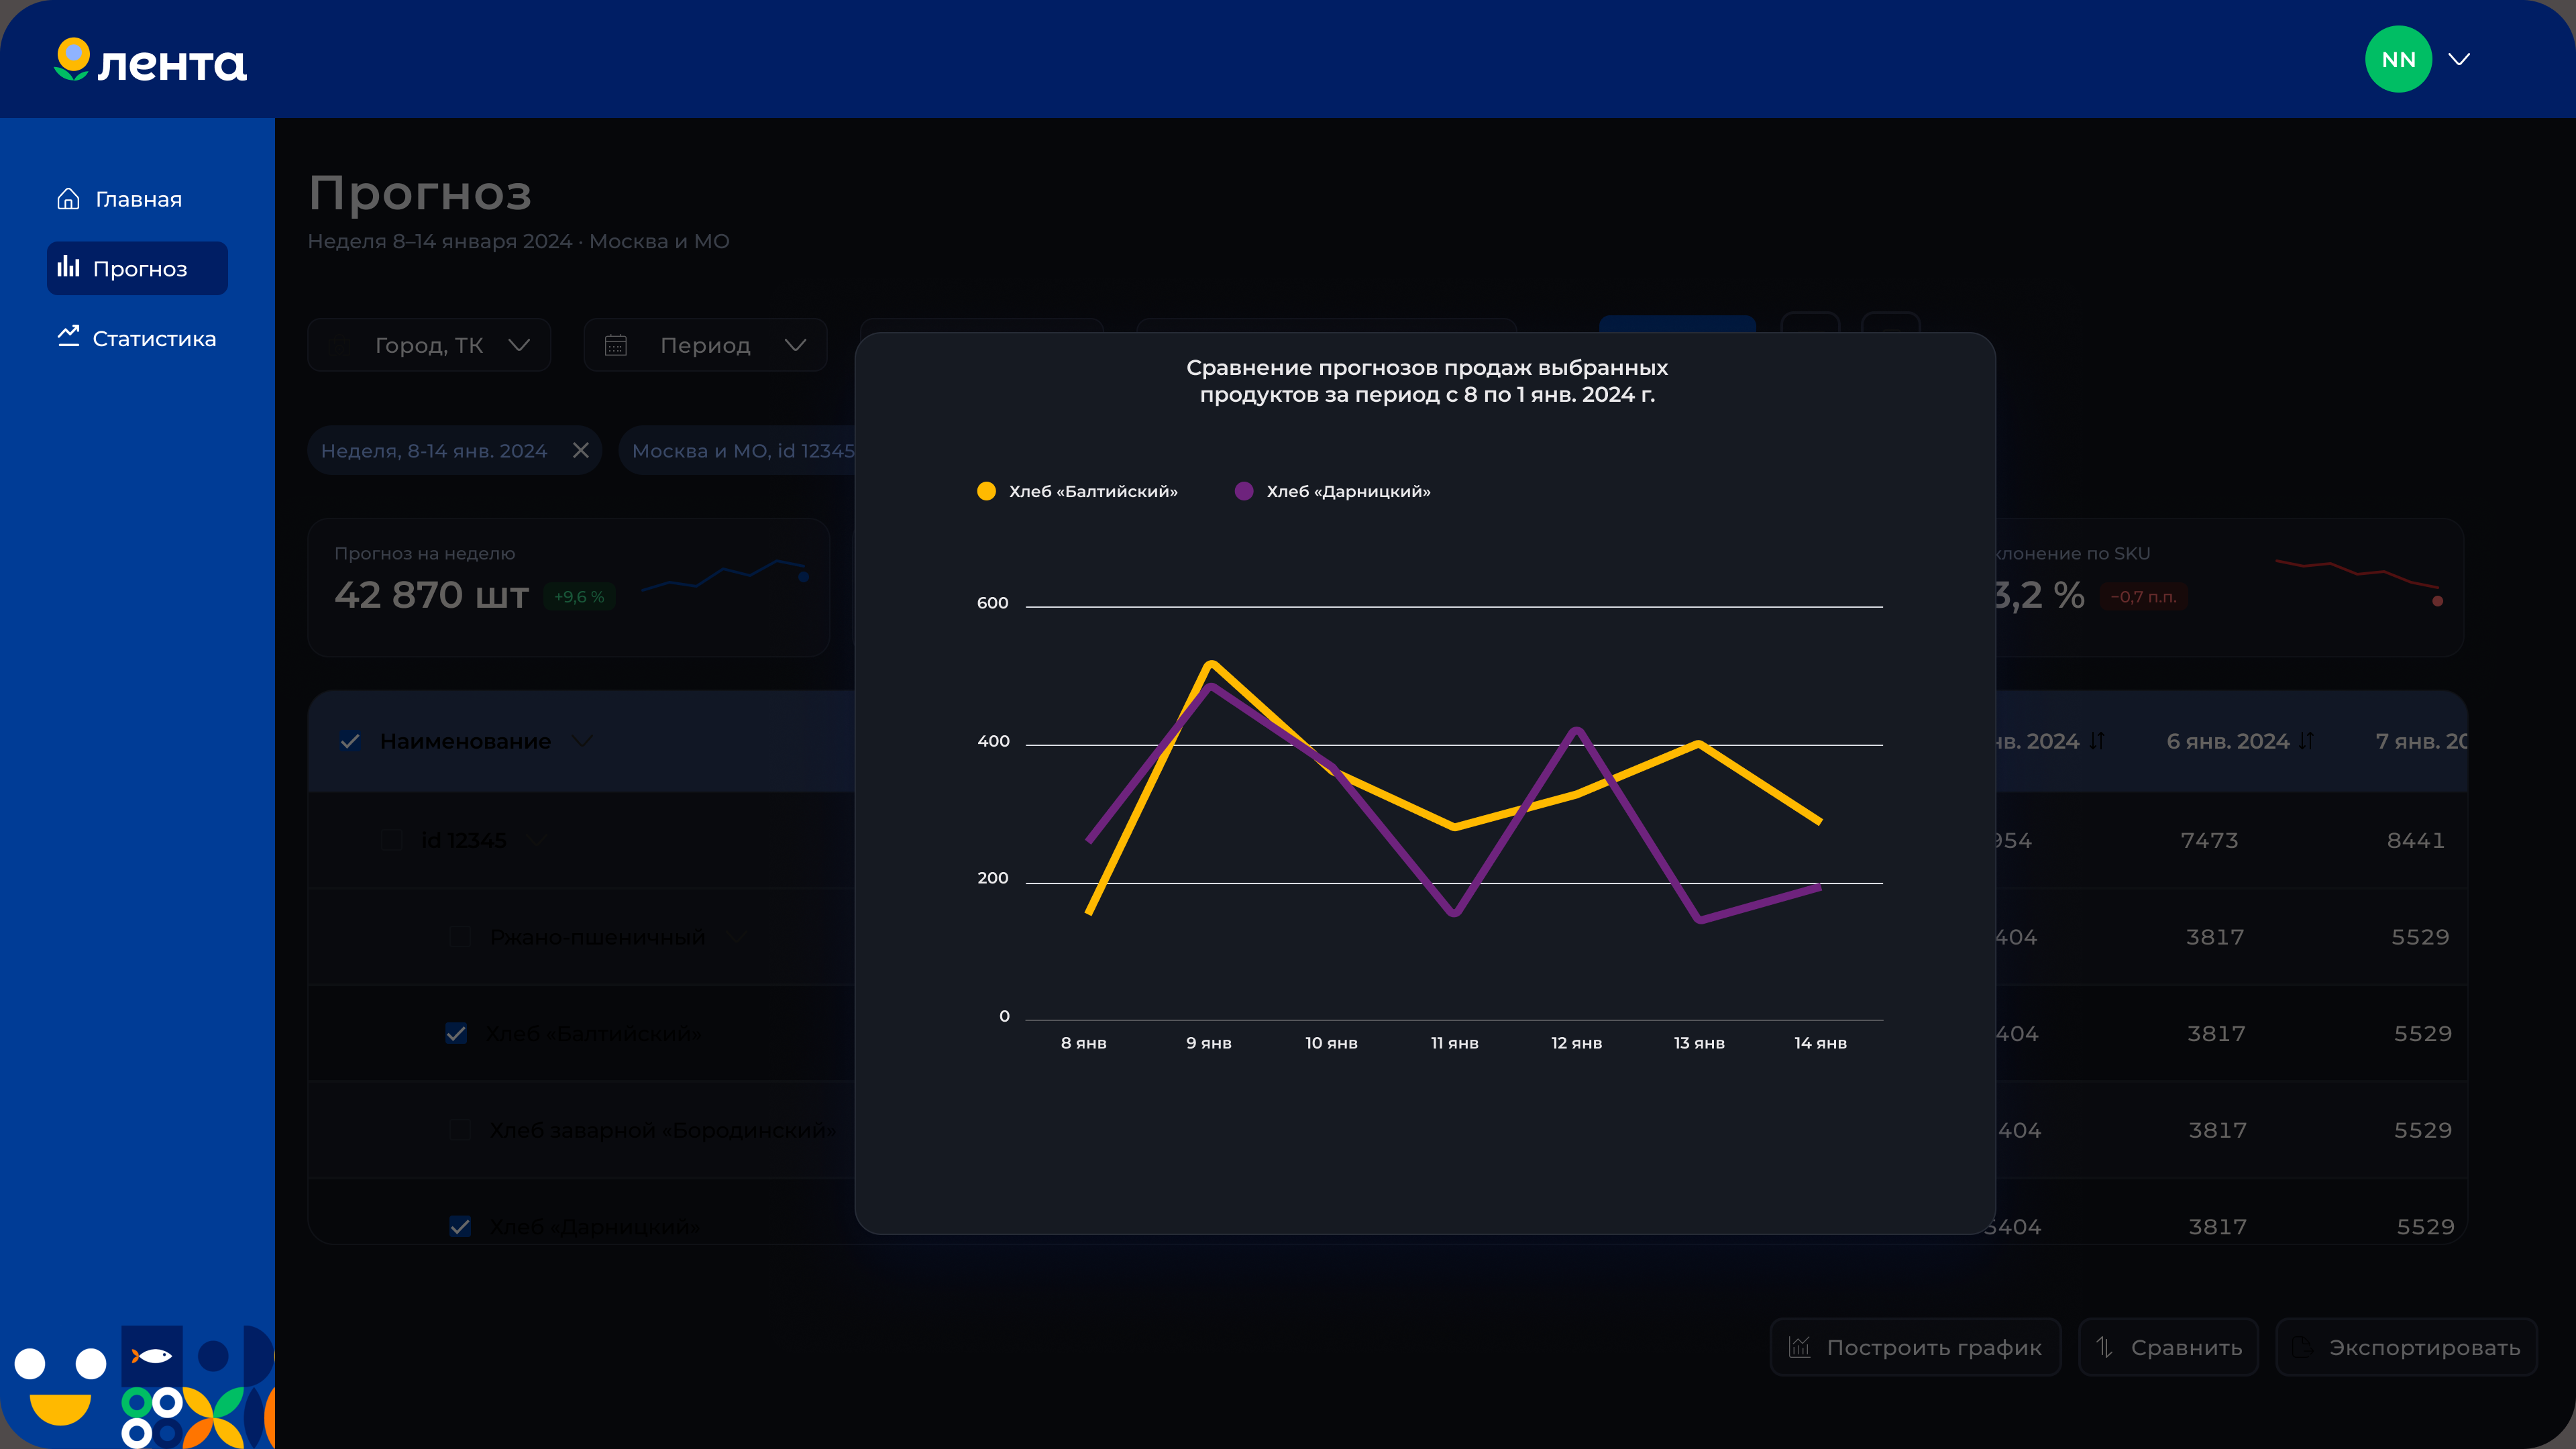
Task: Click the chart icon in Построить график
Action: (1799, 1347)
